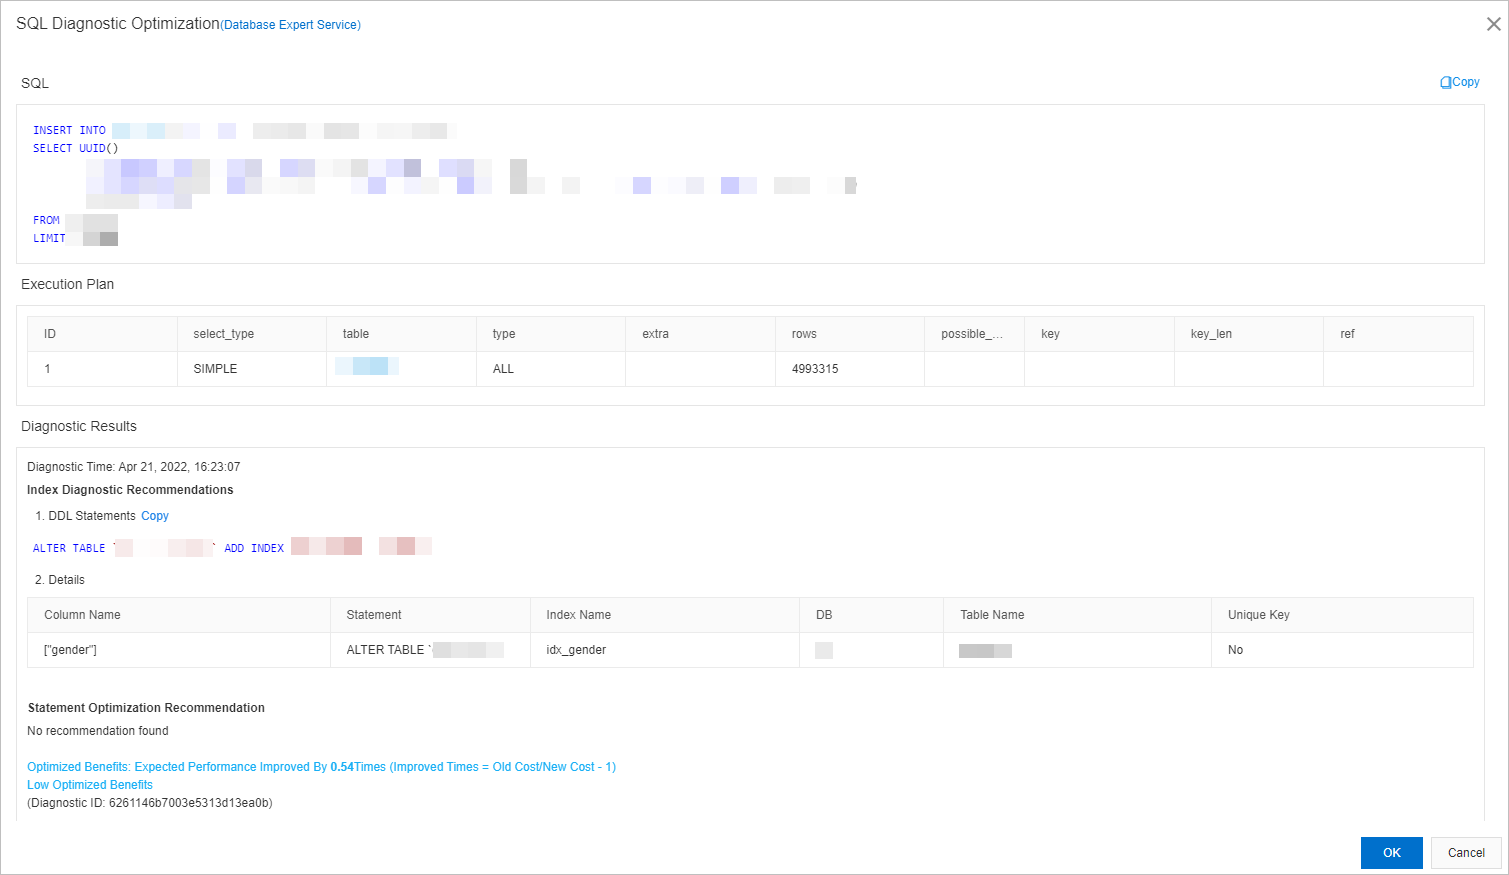The height and width of the screenshot is (875, 1509).
Task: Select the type column header
Action: (551, 334)
